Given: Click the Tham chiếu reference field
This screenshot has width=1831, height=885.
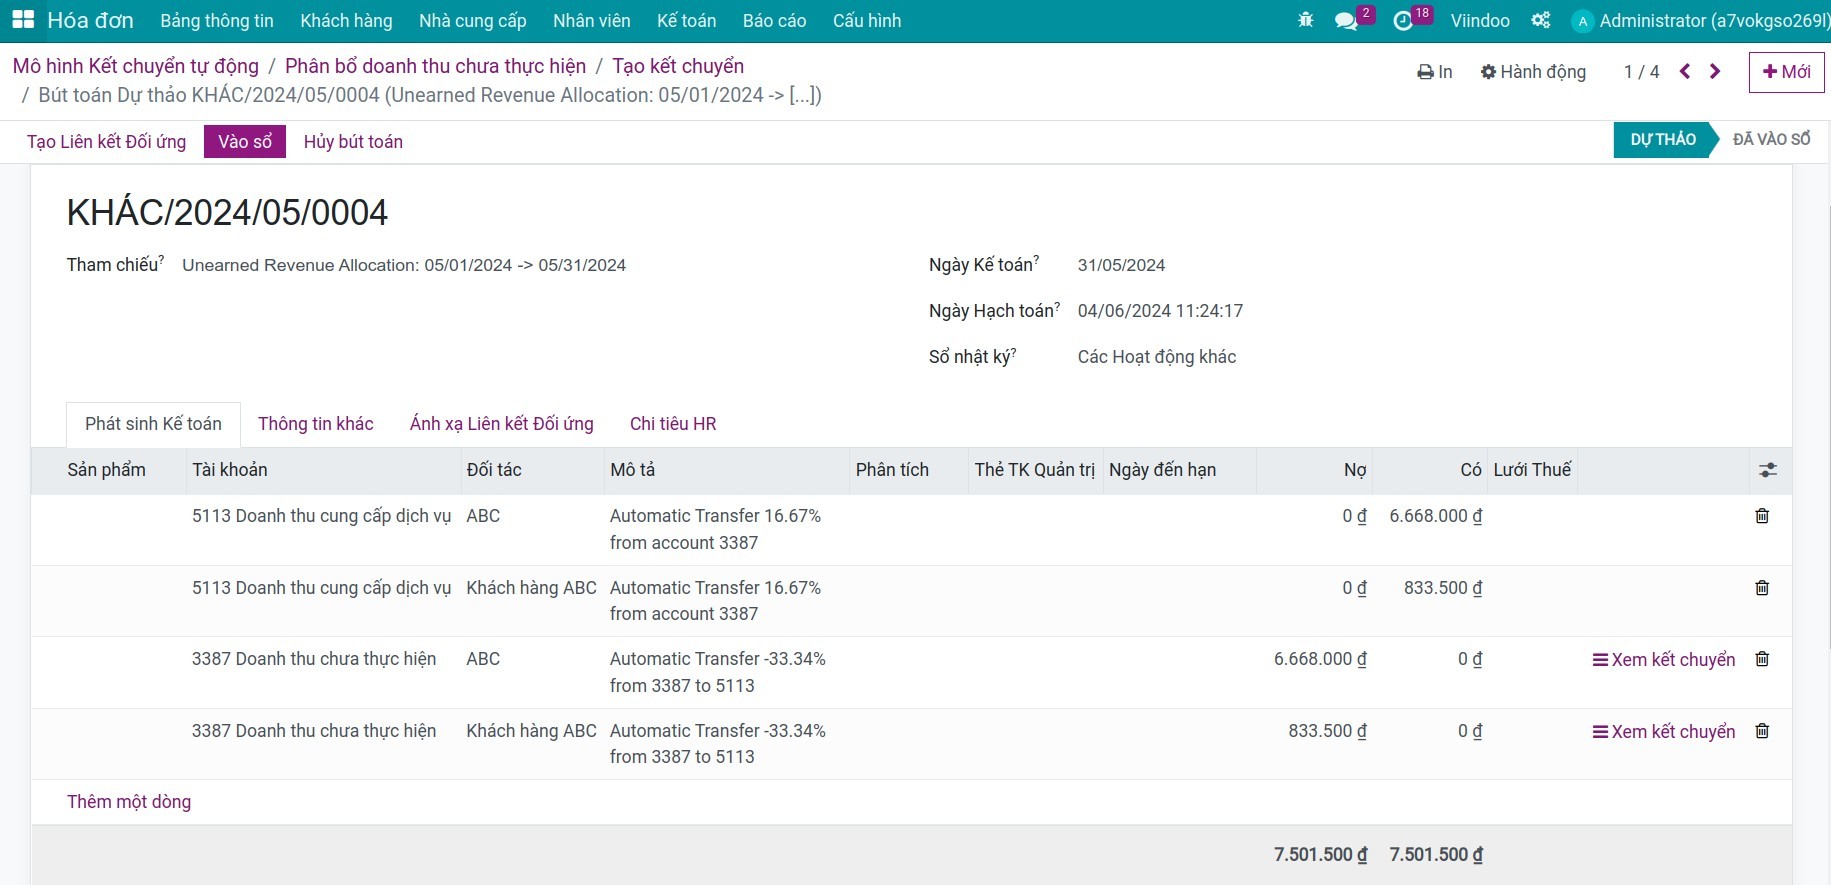Looking at the screenshot, I should pyautogui.click(x=404, y=265).
